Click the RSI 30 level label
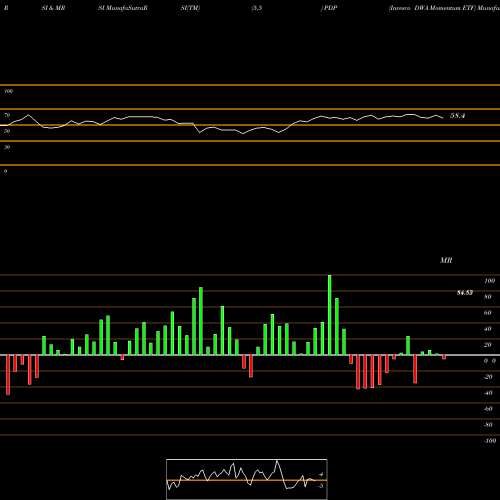 pyautogui.click(x=7, y=147)
